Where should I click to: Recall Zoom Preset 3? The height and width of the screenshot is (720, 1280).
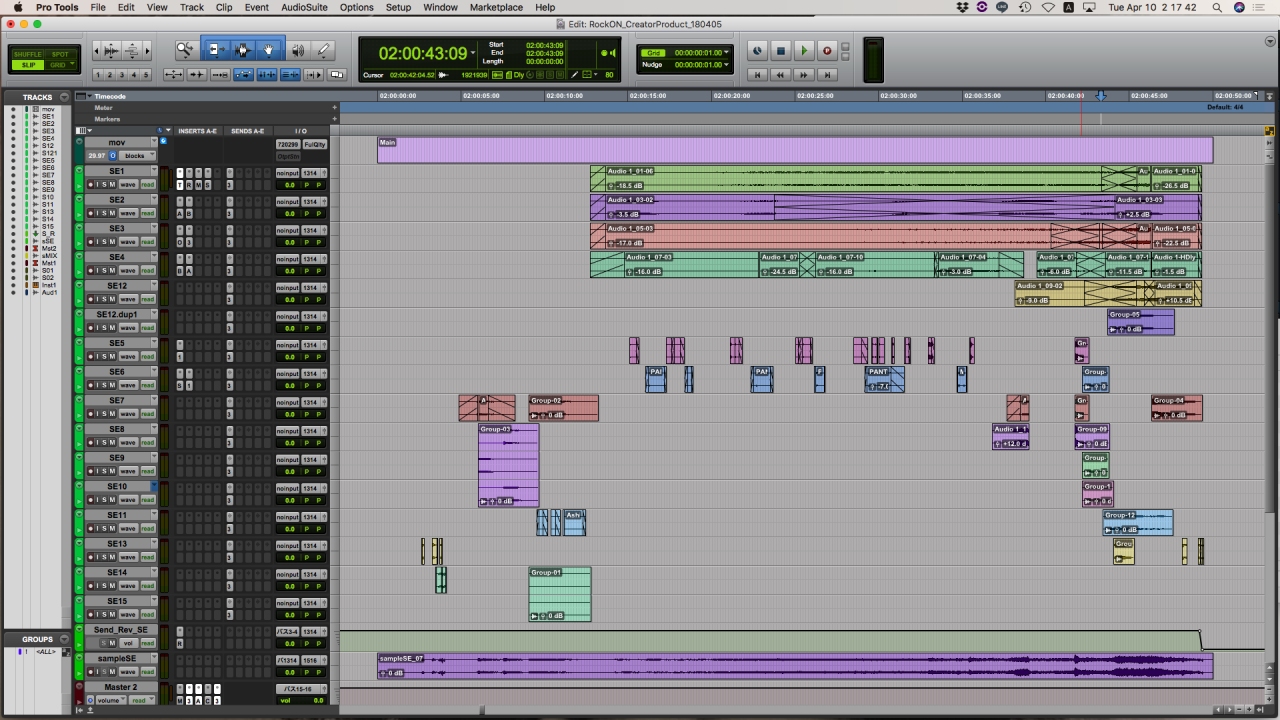pyautogui.click(x=122, y=74)
